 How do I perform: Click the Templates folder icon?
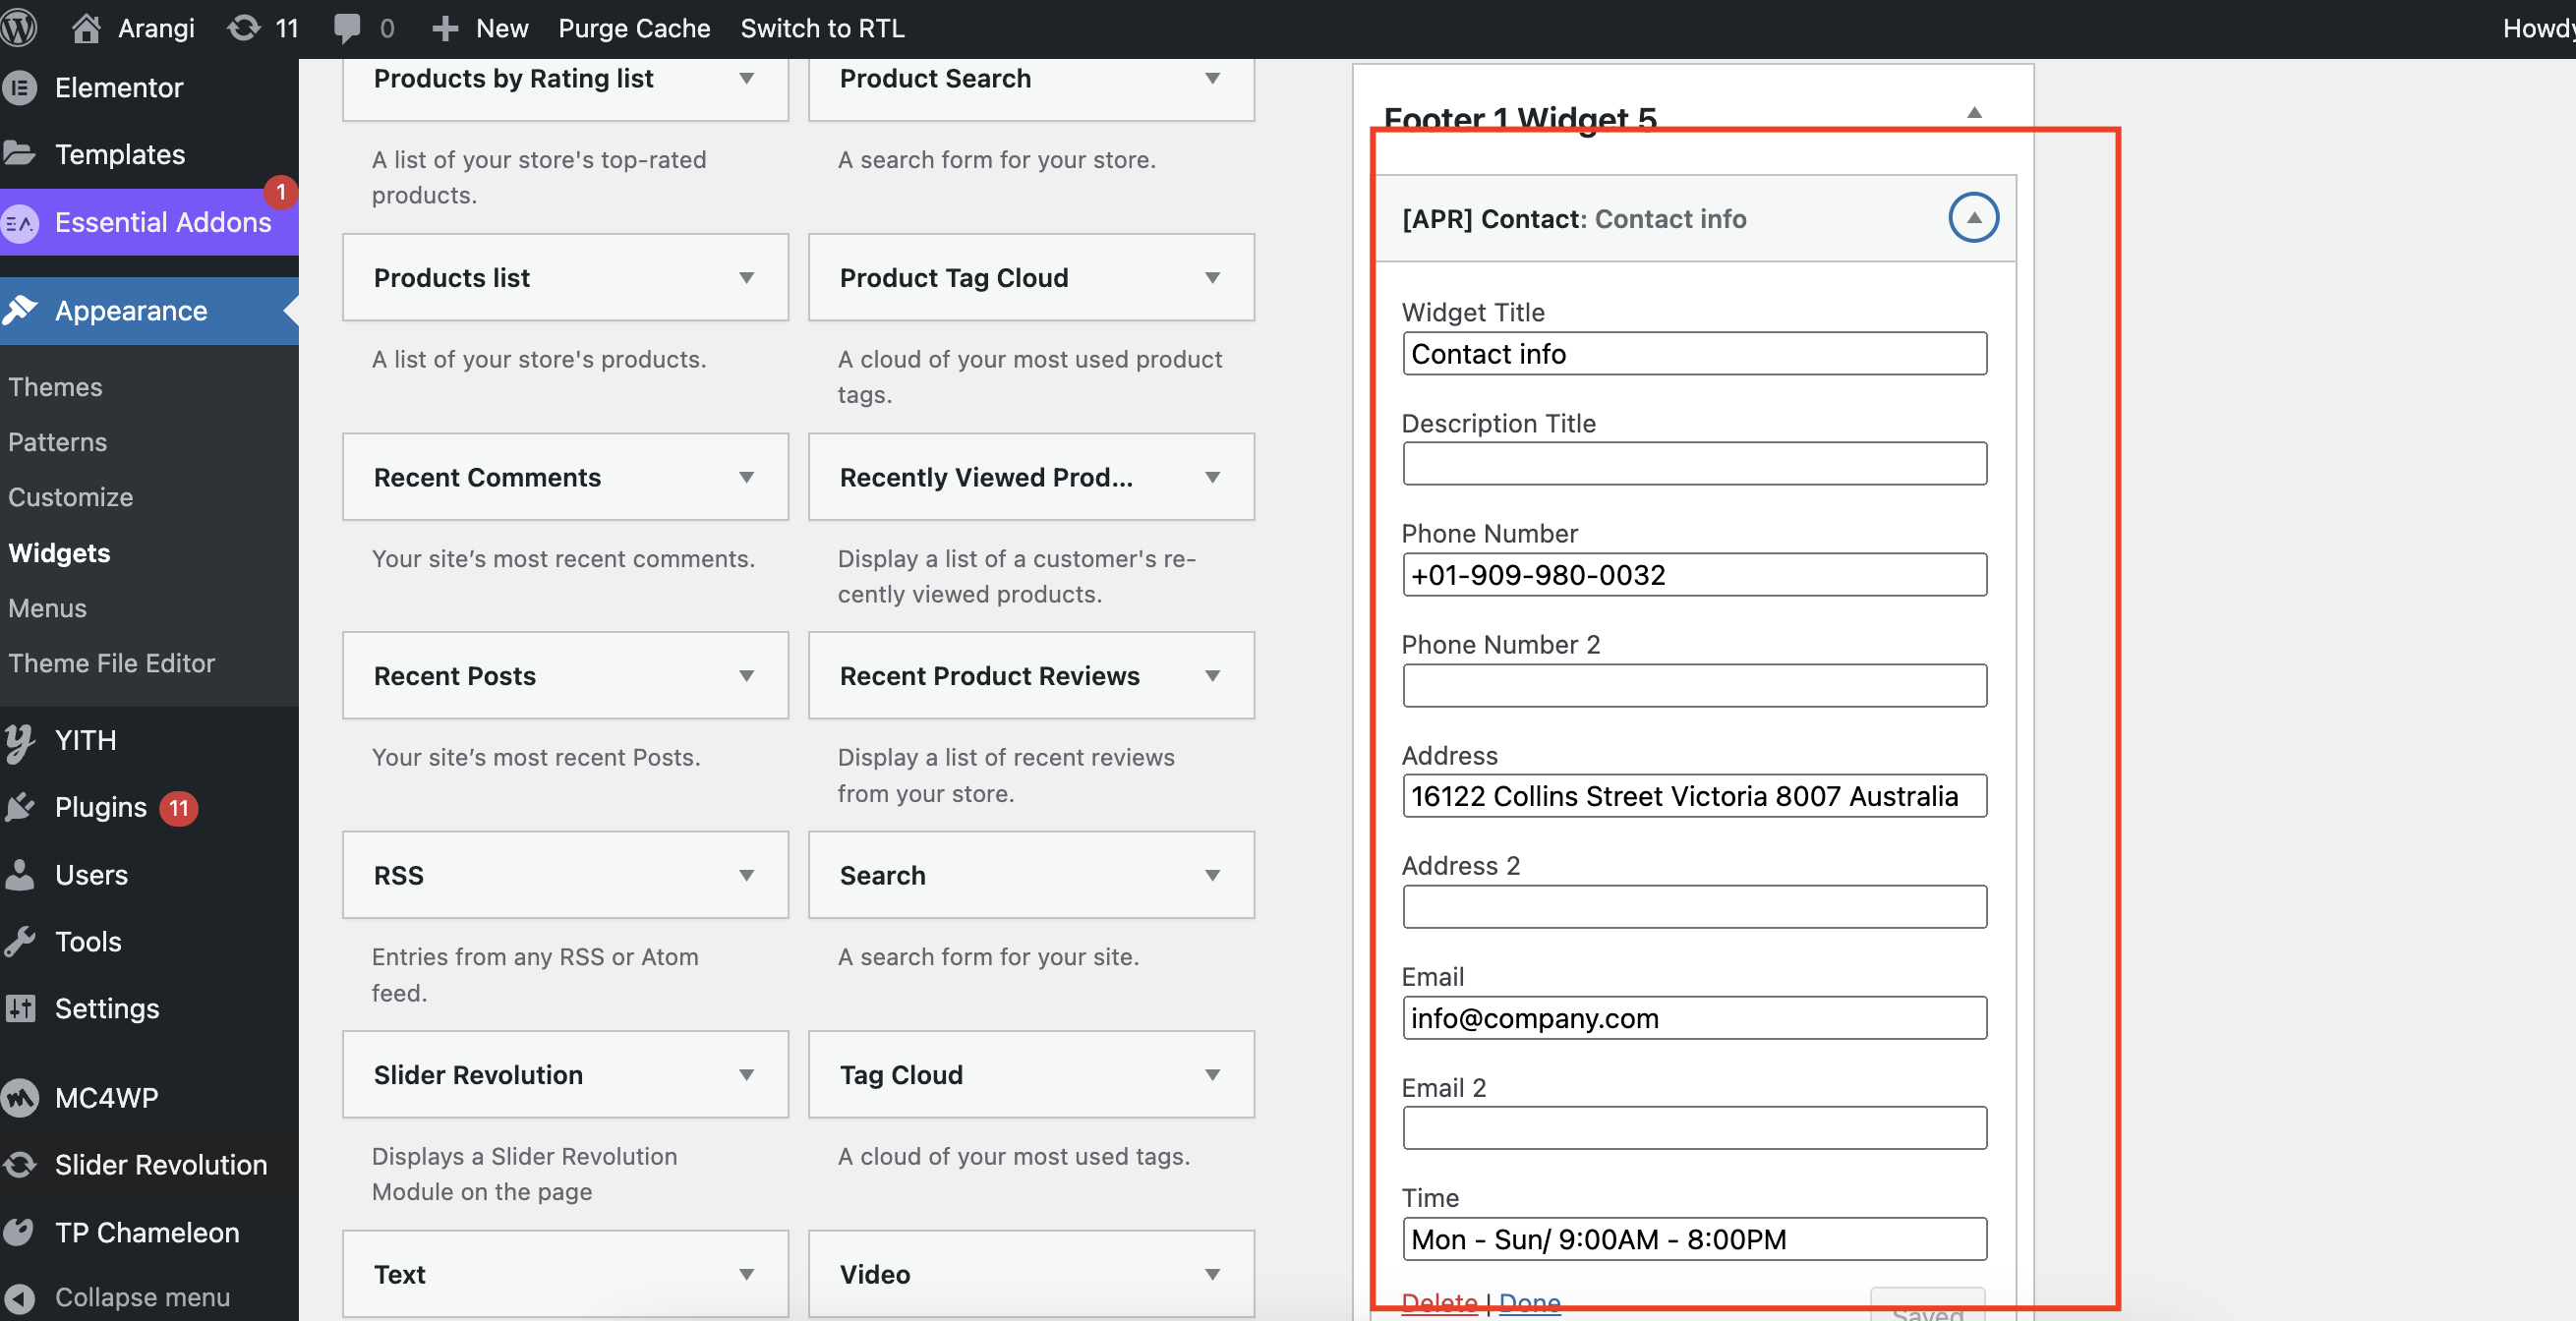(20, 154)
